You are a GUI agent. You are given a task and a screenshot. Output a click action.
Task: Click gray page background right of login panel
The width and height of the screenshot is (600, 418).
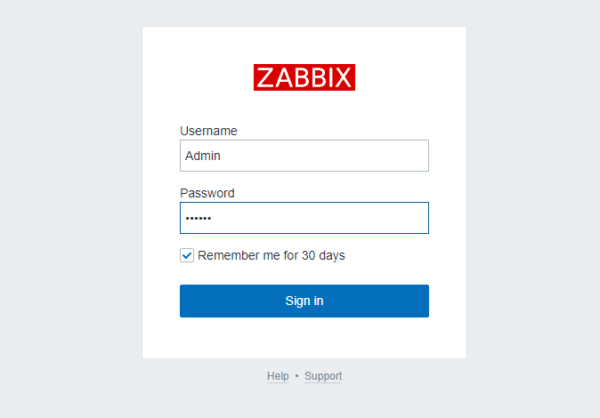coord(532,200)
